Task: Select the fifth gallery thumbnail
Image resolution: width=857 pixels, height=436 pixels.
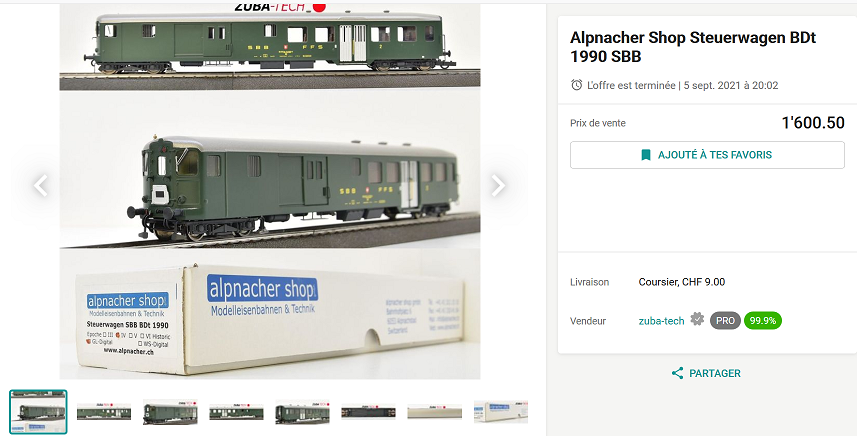Action: [302, 412]
